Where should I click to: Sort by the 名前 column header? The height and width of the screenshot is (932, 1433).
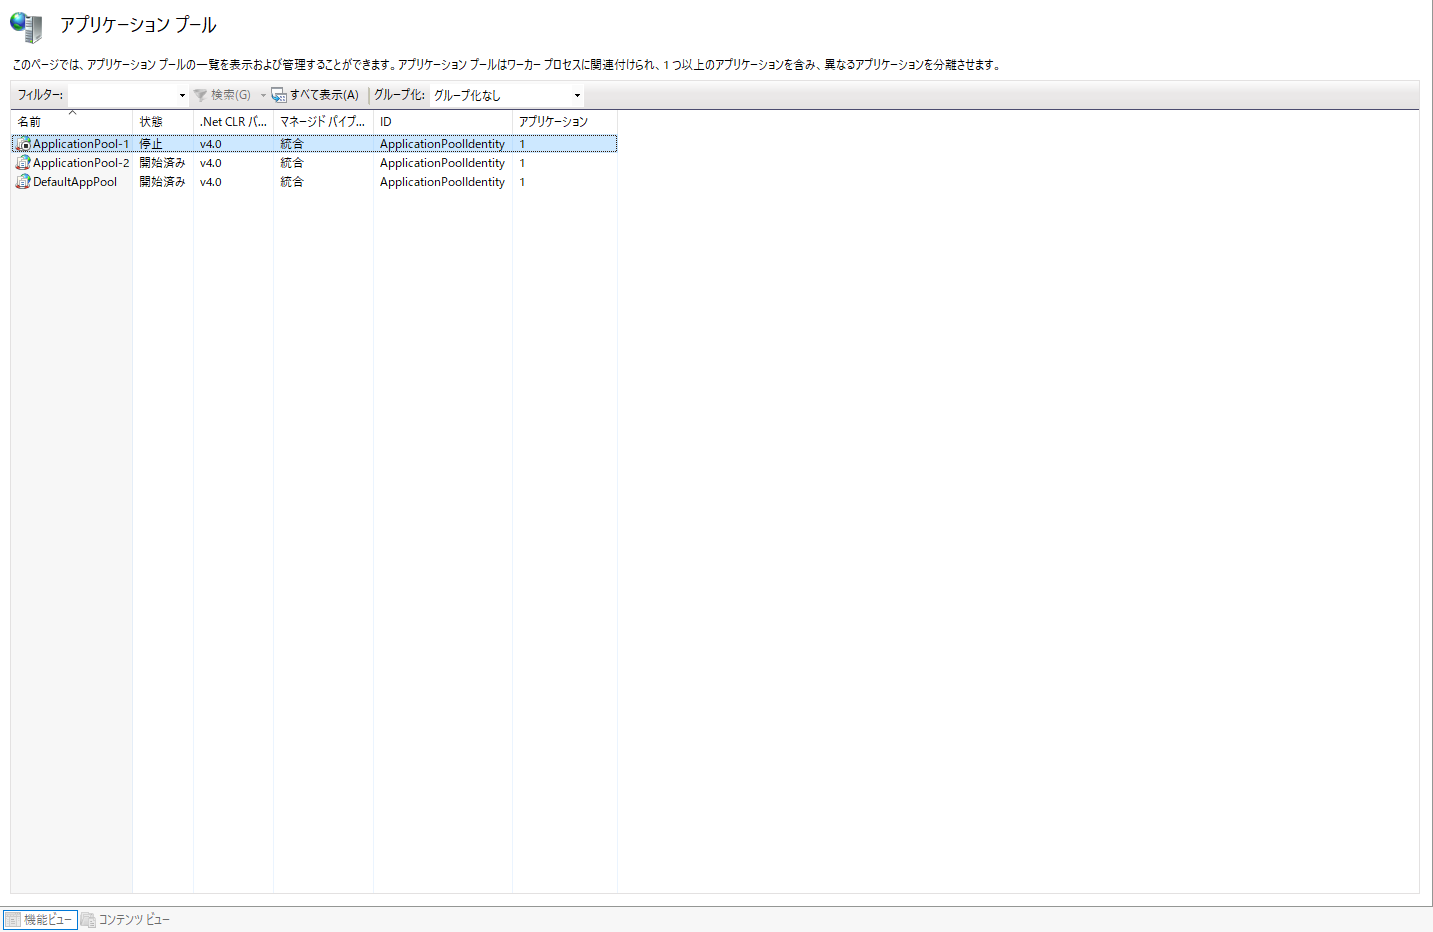point(72,122)
